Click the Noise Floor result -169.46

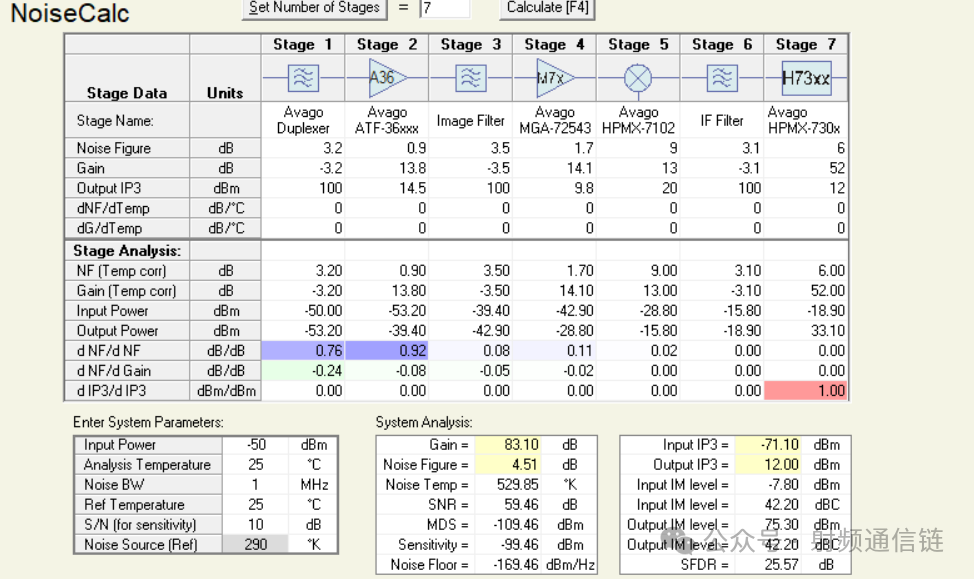click(508, 564)
